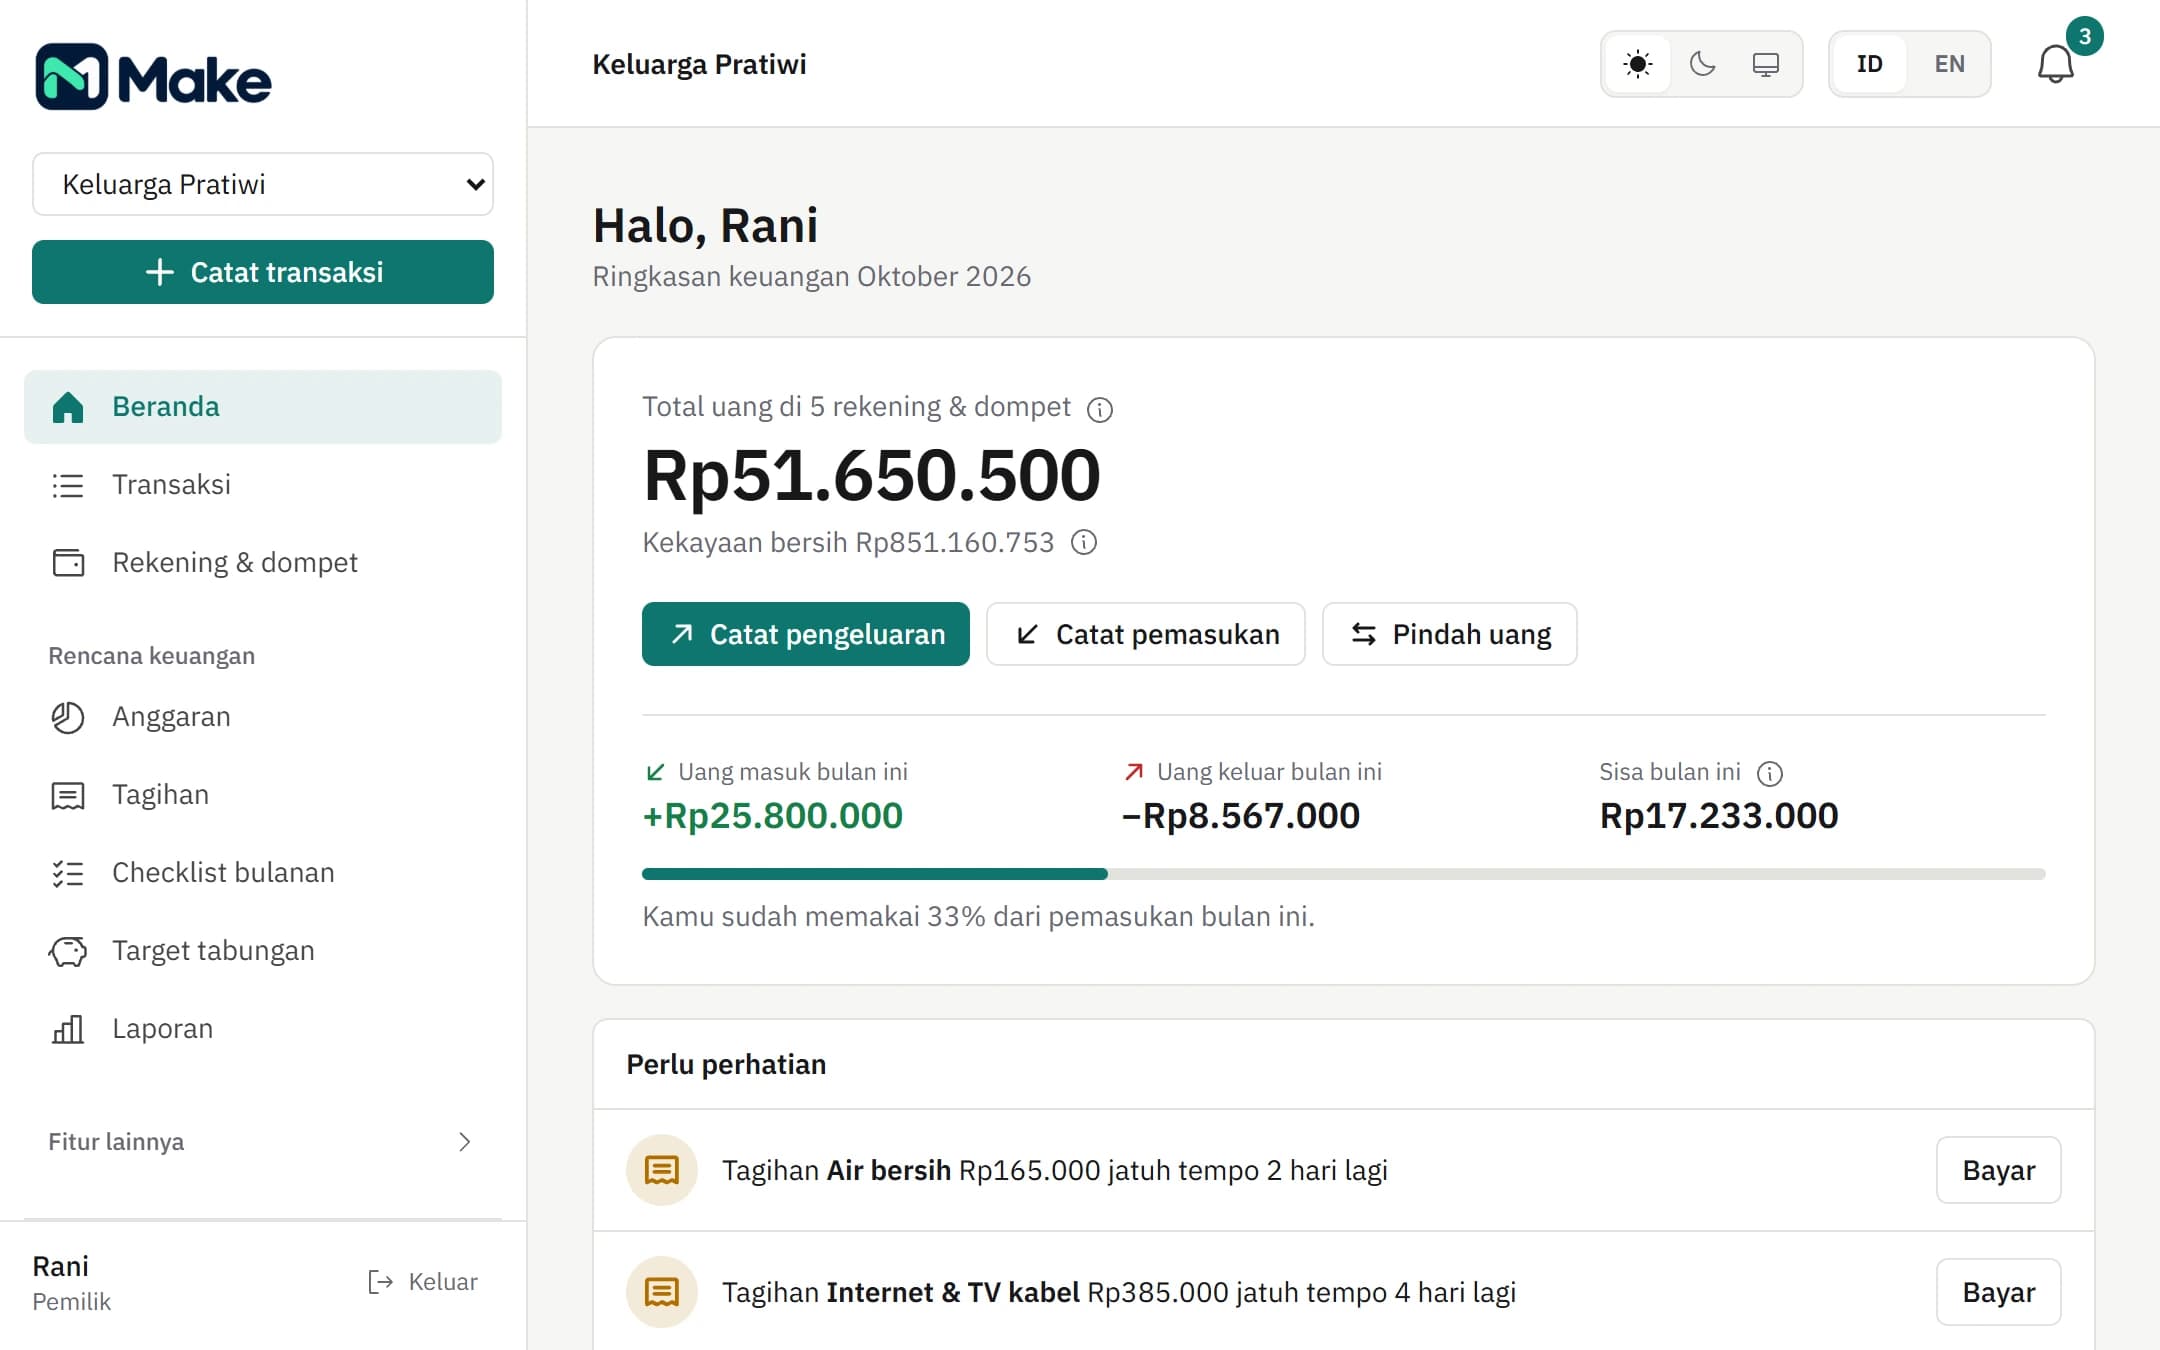Click Bayar for Internet & TV kabel
Image resolution: width=2160 pixels, height=1350 pixels.
pos(1998,1292)
